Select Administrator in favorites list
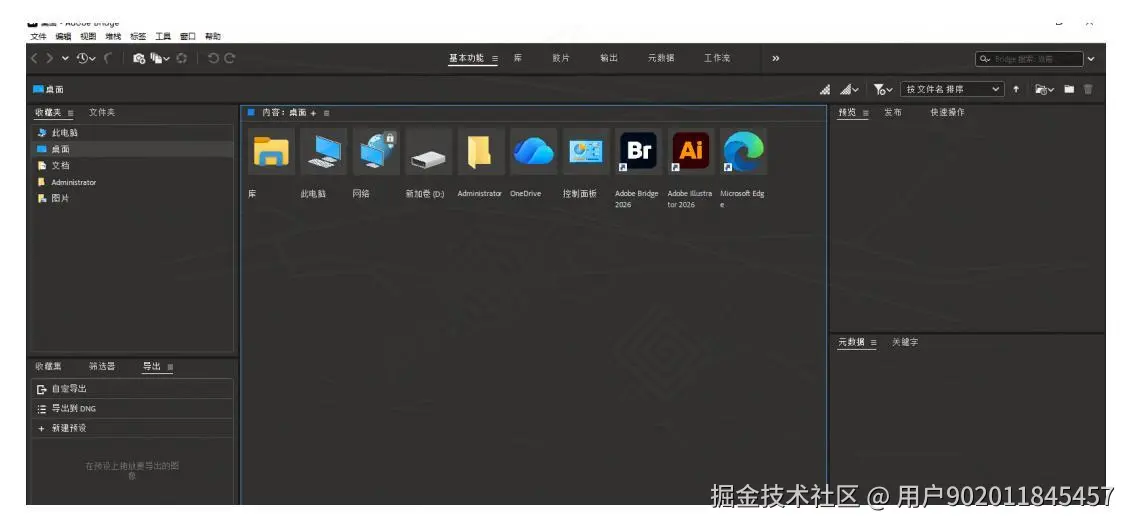 [134, 182]
